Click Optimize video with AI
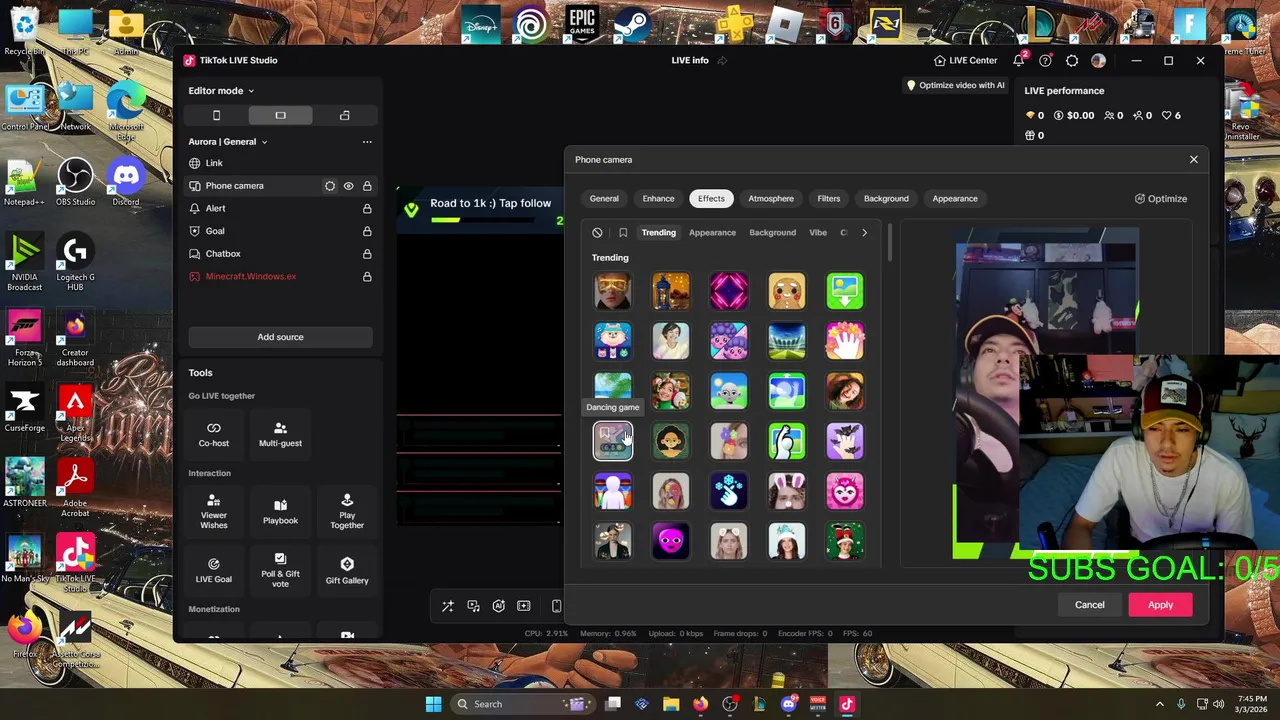Screen dimensions: 1280x720 tap(955, 85)
